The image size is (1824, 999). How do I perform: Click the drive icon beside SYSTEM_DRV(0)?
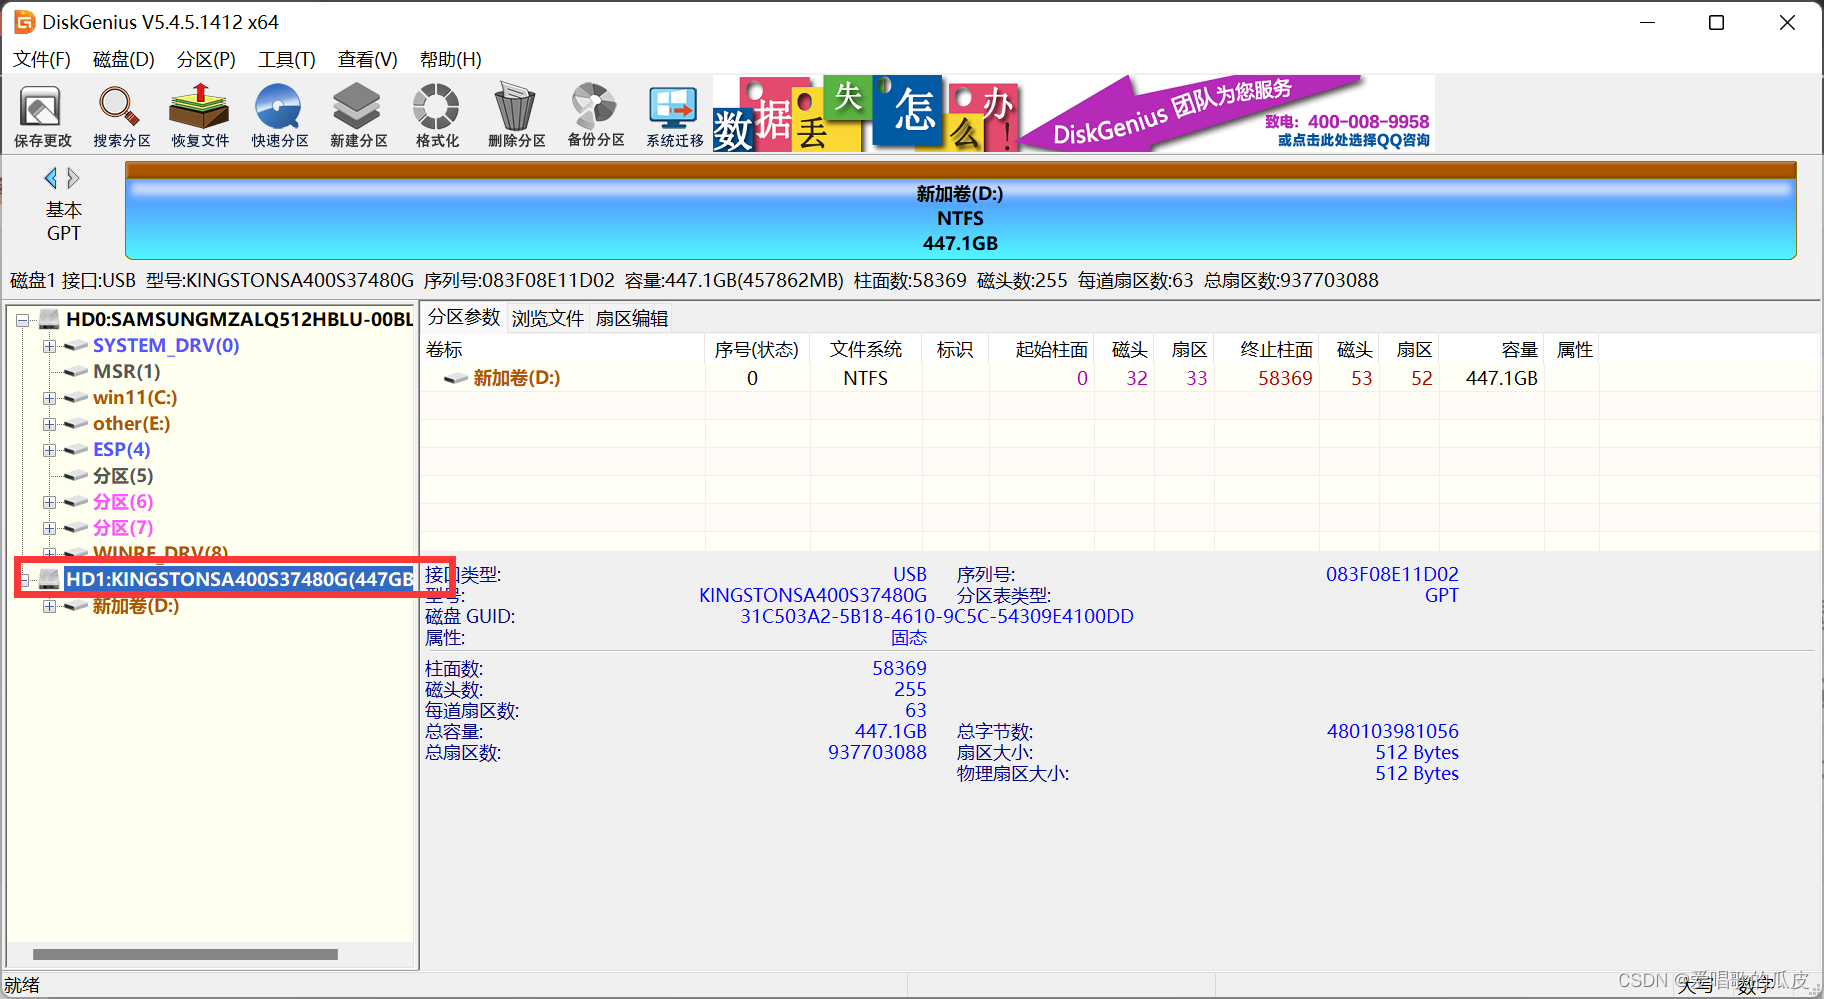(x=75, y=346)
